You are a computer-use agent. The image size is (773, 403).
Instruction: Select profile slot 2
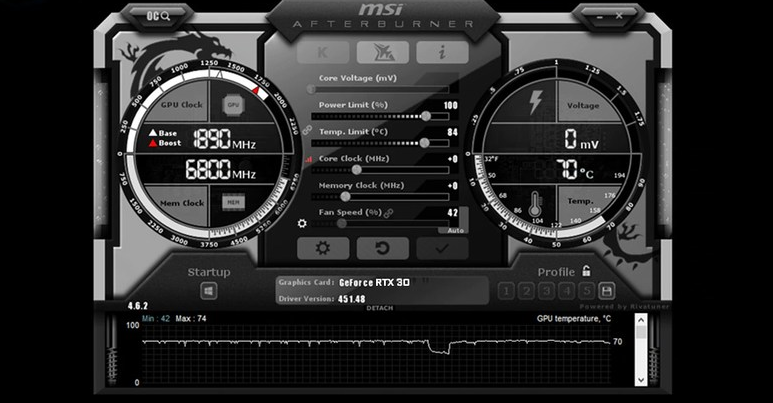click(x=526, y=291)
